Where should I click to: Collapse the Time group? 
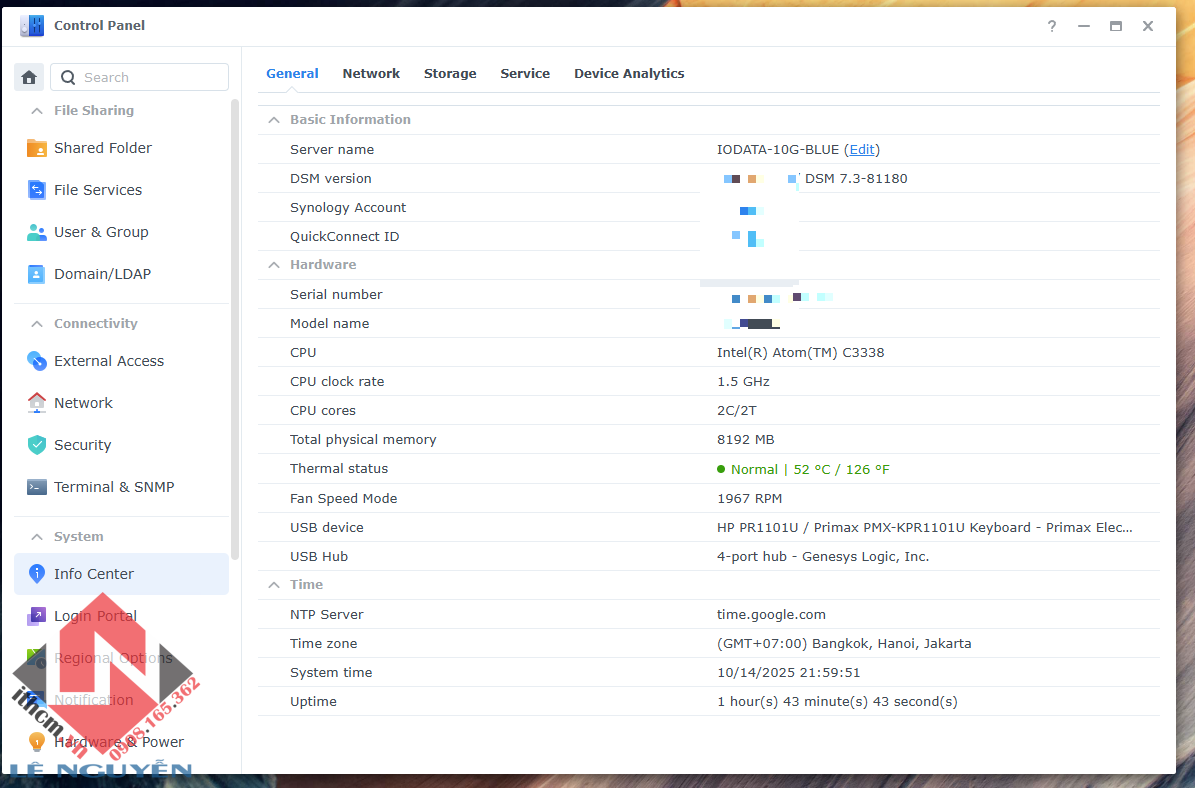tap(273, 585)
